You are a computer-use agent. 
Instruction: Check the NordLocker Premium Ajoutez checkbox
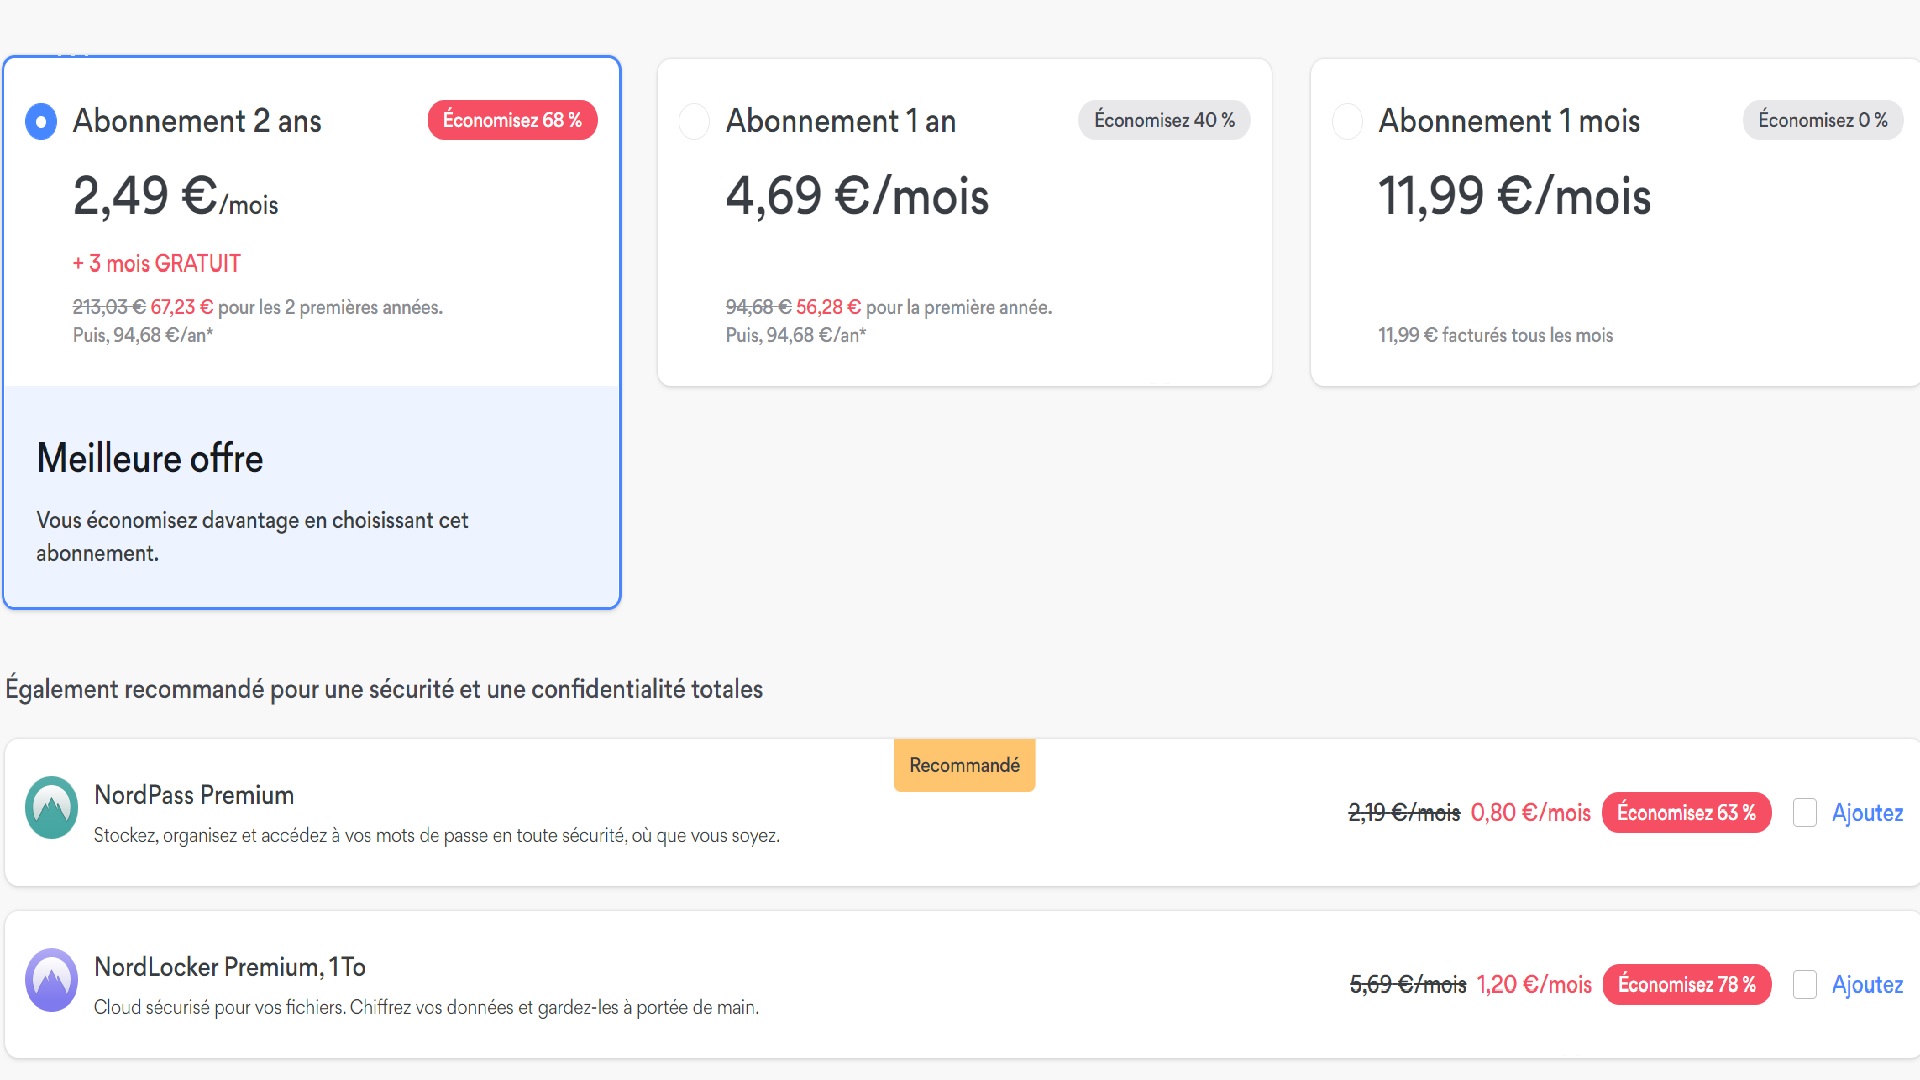tap(1805, 985)
